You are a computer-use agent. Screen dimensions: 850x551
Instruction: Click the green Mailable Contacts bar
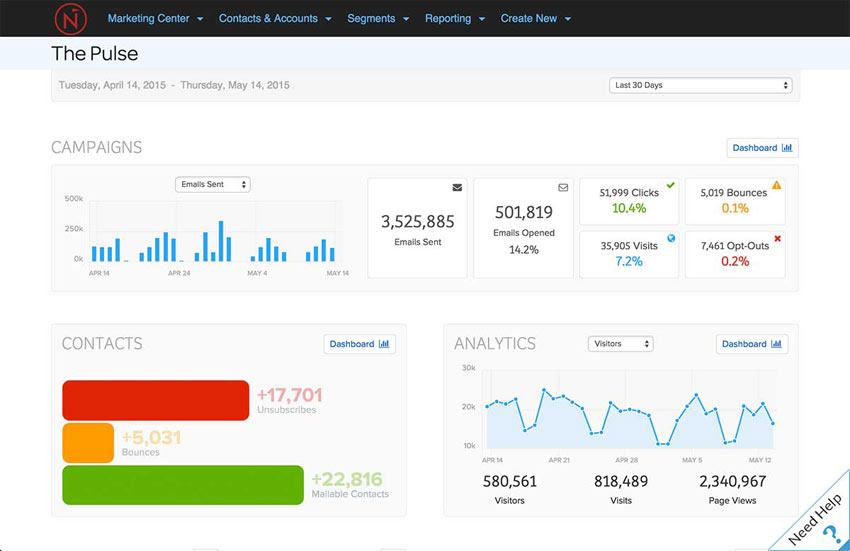[x=183, y=485]
